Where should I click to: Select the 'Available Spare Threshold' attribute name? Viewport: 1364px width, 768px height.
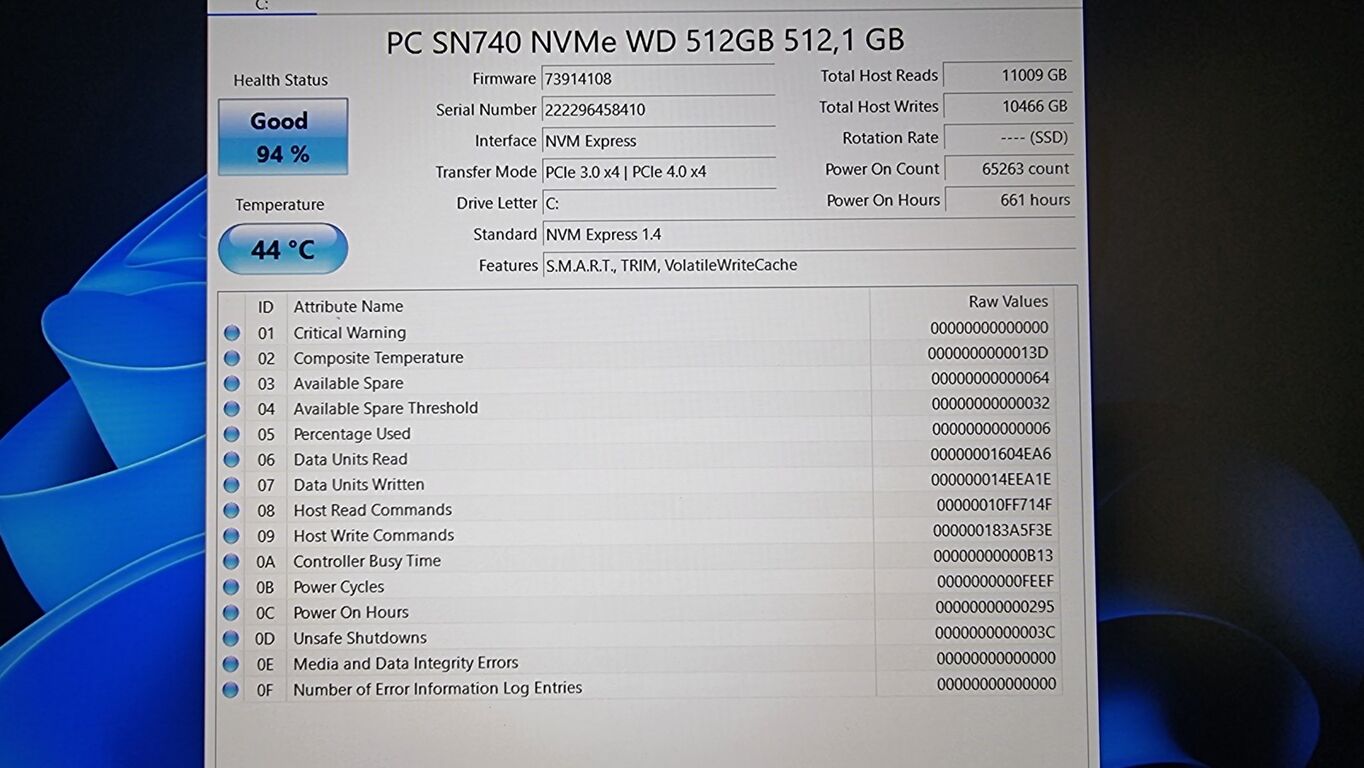tap(385, 408)
